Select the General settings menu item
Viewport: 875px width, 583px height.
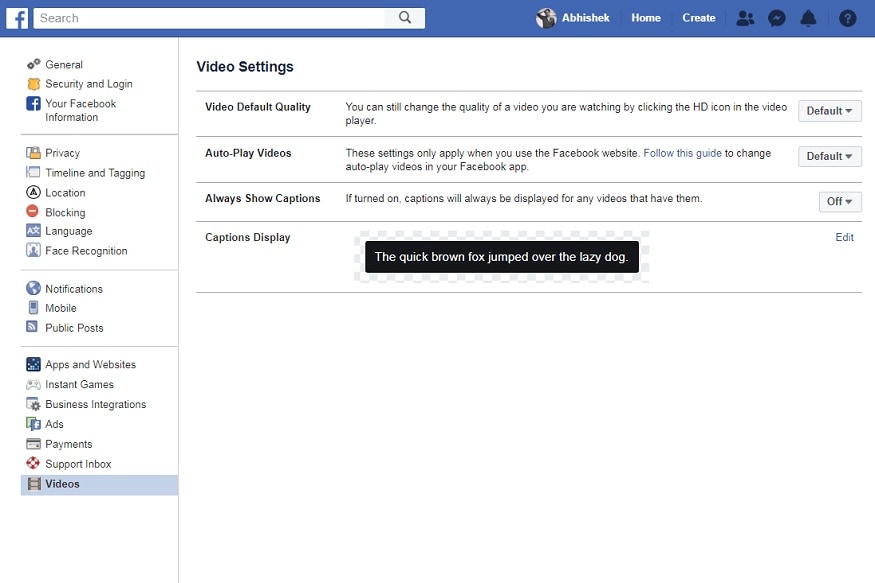pyautogui.click(x=64, y=65)
